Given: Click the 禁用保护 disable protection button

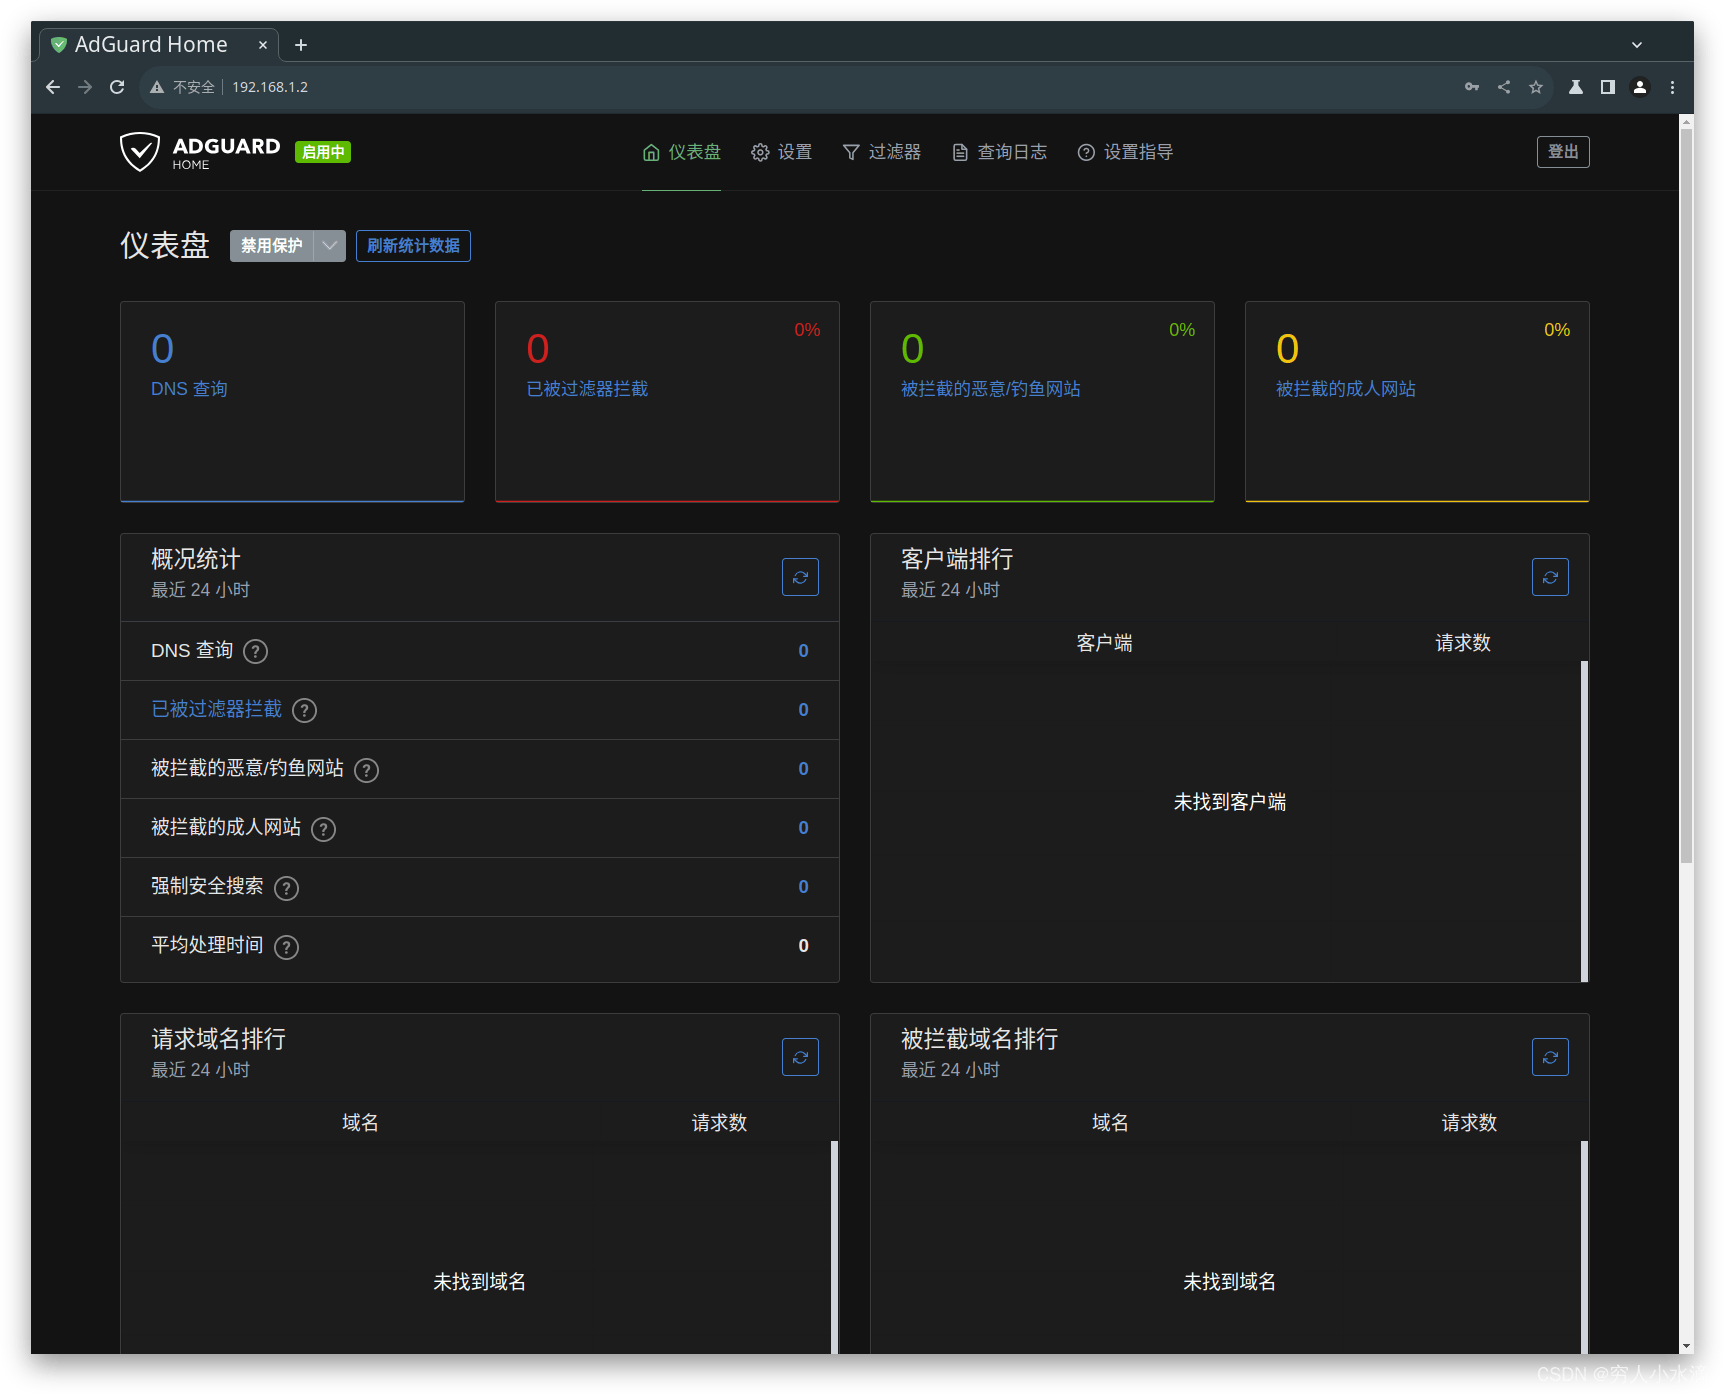Looking at the screenshot, I should point(271,246).
